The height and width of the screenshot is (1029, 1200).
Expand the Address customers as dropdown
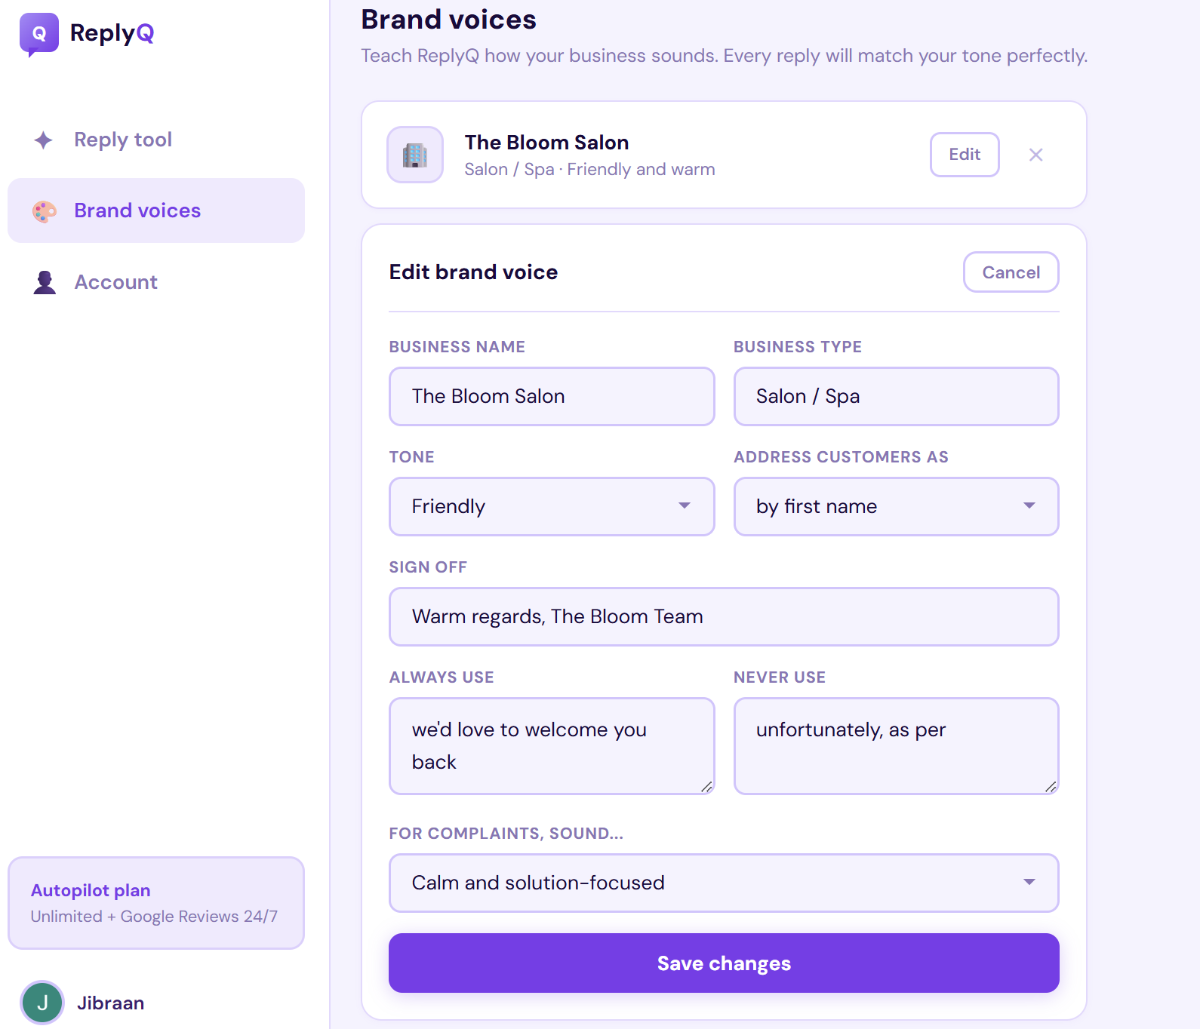click(x=895, y=506)
